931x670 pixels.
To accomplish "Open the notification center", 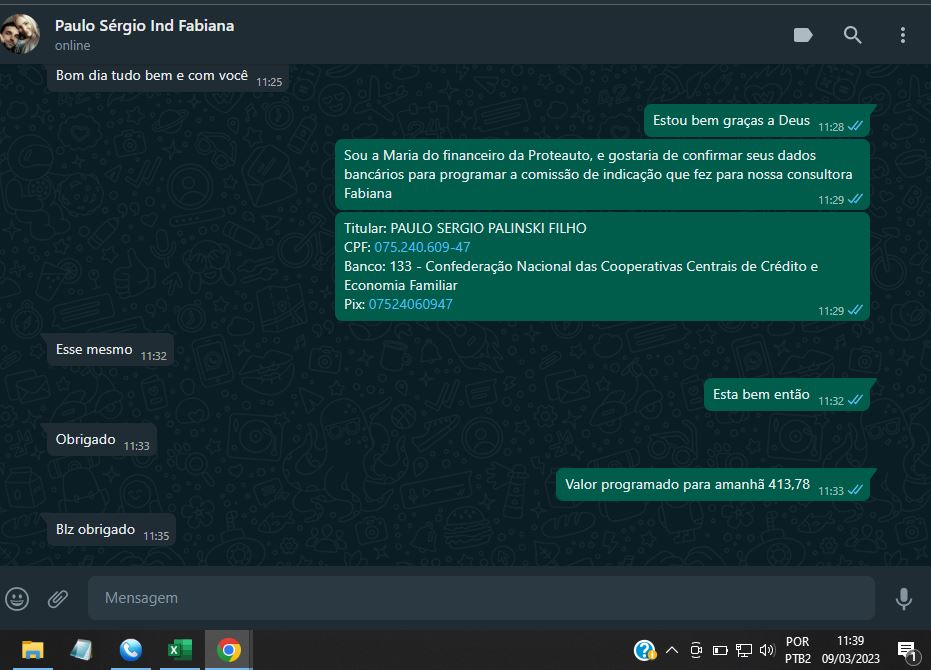I will tap(907, 650).
